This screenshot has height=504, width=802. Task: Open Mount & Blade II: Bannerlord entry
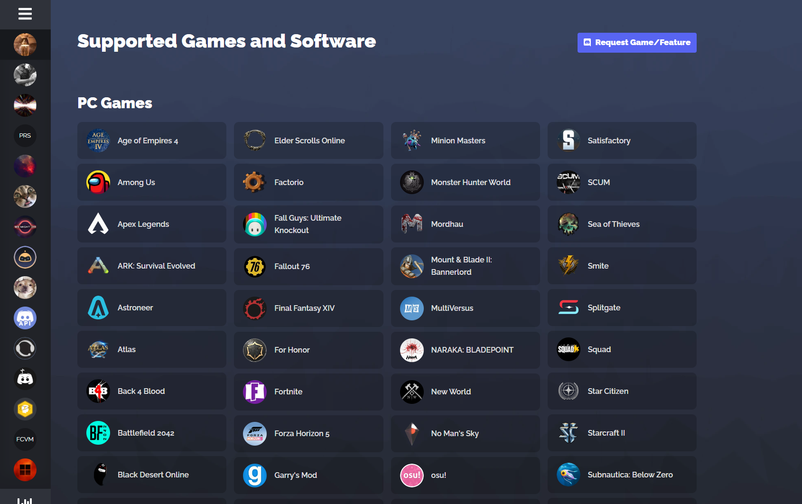465,266
